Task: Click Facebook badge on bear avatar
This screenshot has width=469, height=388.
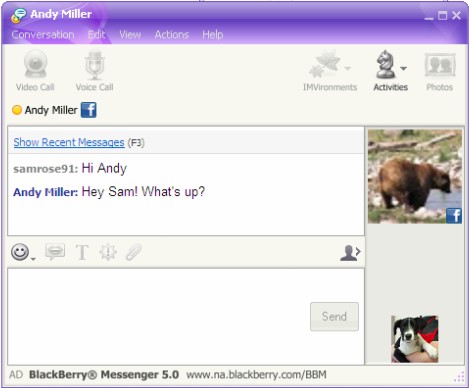Action: (x=454, y=216)
